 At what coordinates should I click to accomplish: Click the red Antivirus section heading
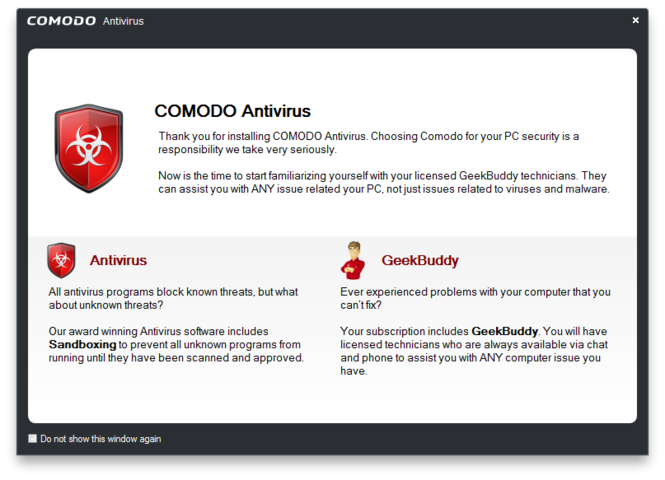[x=118, y=260]
